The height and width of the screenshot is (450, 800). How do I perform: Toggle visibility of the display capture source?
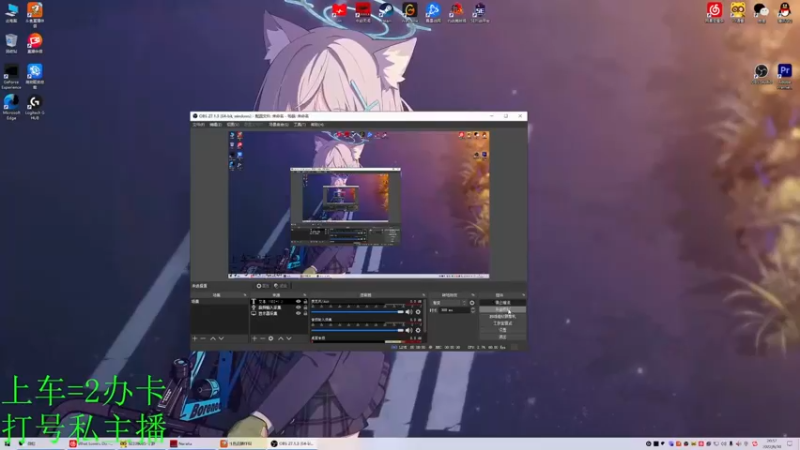tap(298, 313)
